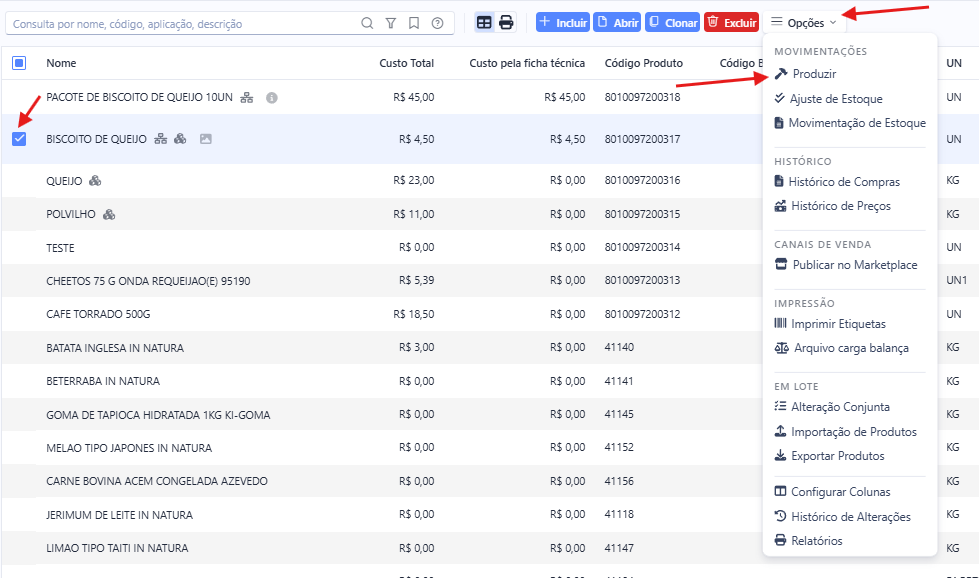This screenshot has width=979, height=578.
Task: Click info icon beside PACOTE DE BISCOITO
Action: 272,97
